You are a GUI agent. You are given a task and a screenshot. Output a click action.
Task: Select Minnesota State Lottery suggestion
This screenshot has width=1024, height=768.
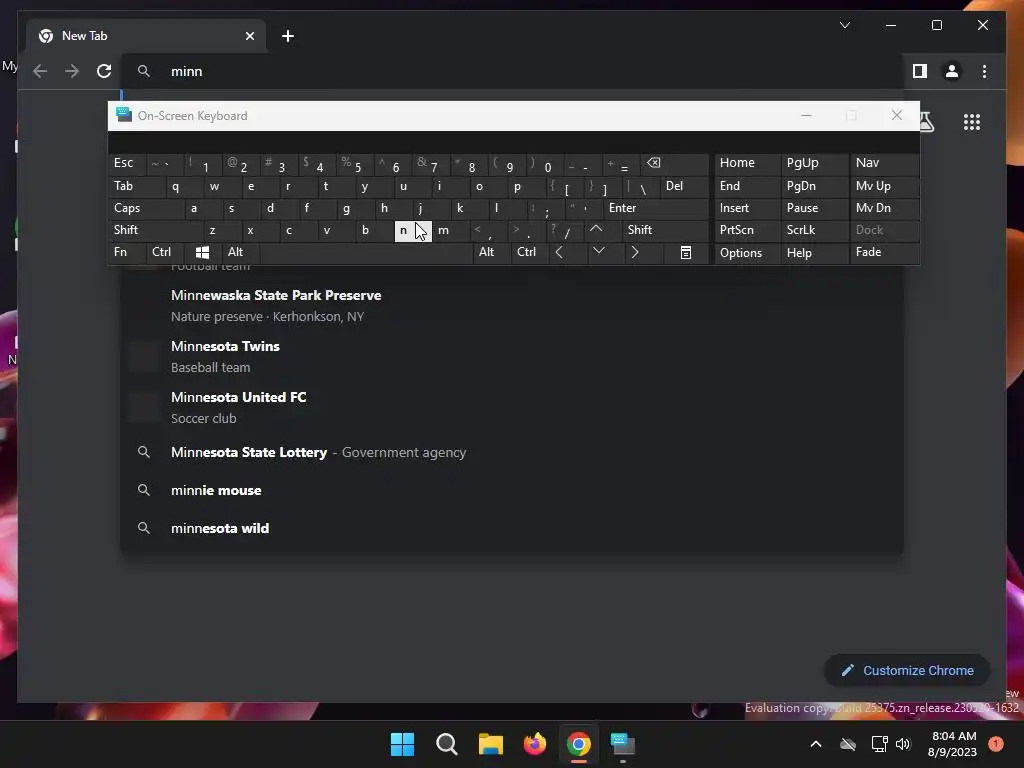pos(512,453)
